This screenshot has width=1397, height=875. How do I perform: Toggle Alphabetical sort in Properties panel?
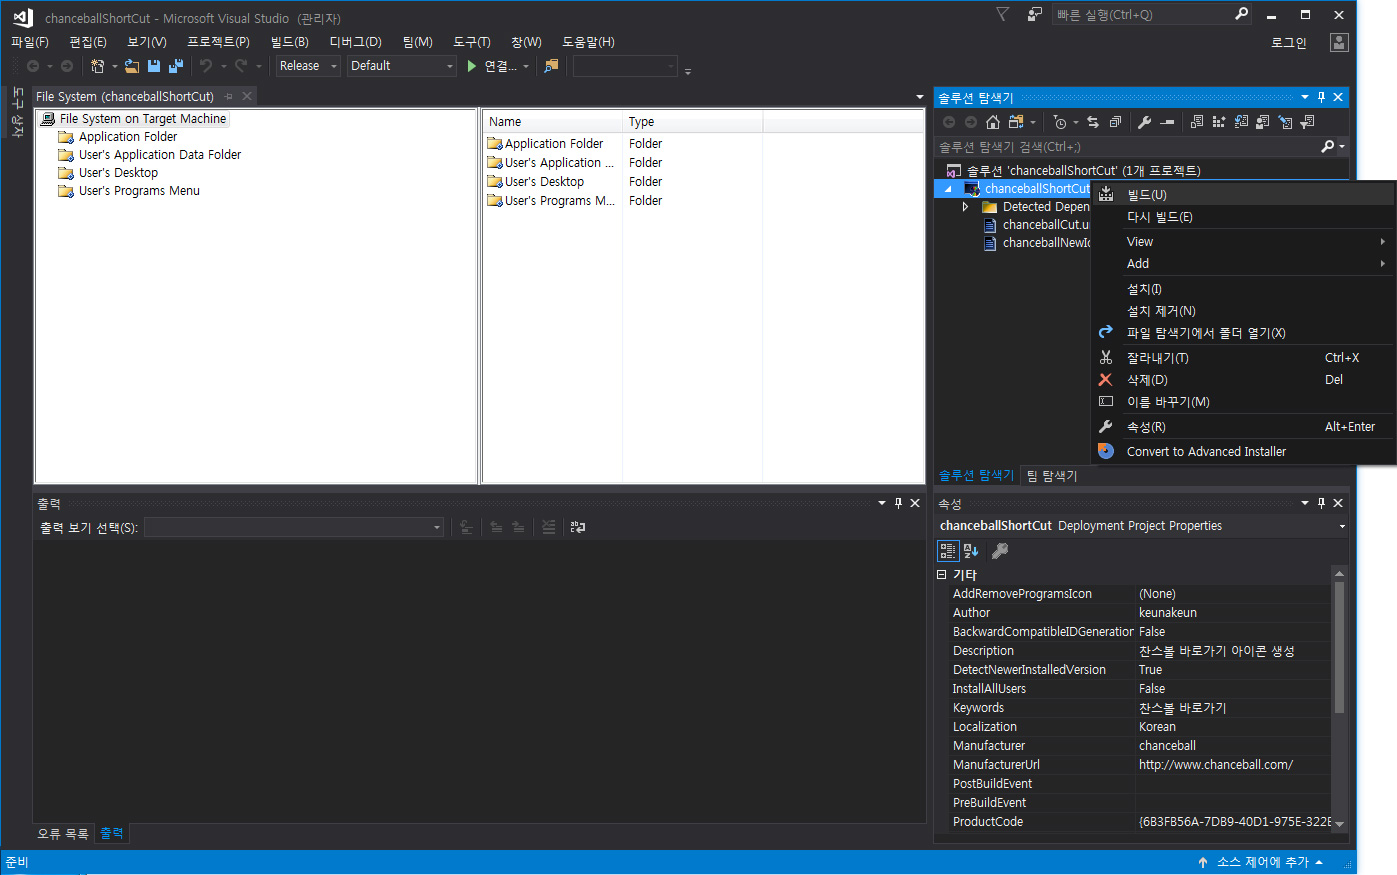tap(971, 551)
